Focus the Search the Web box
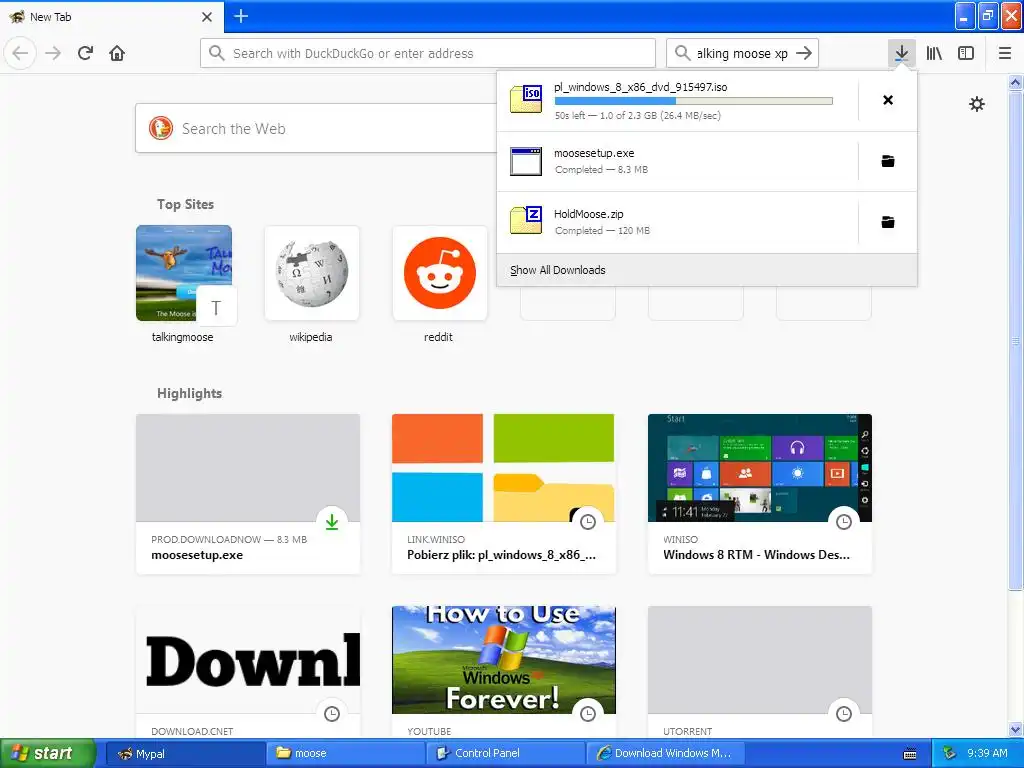 pyautogui.click(x=316, y=128)
